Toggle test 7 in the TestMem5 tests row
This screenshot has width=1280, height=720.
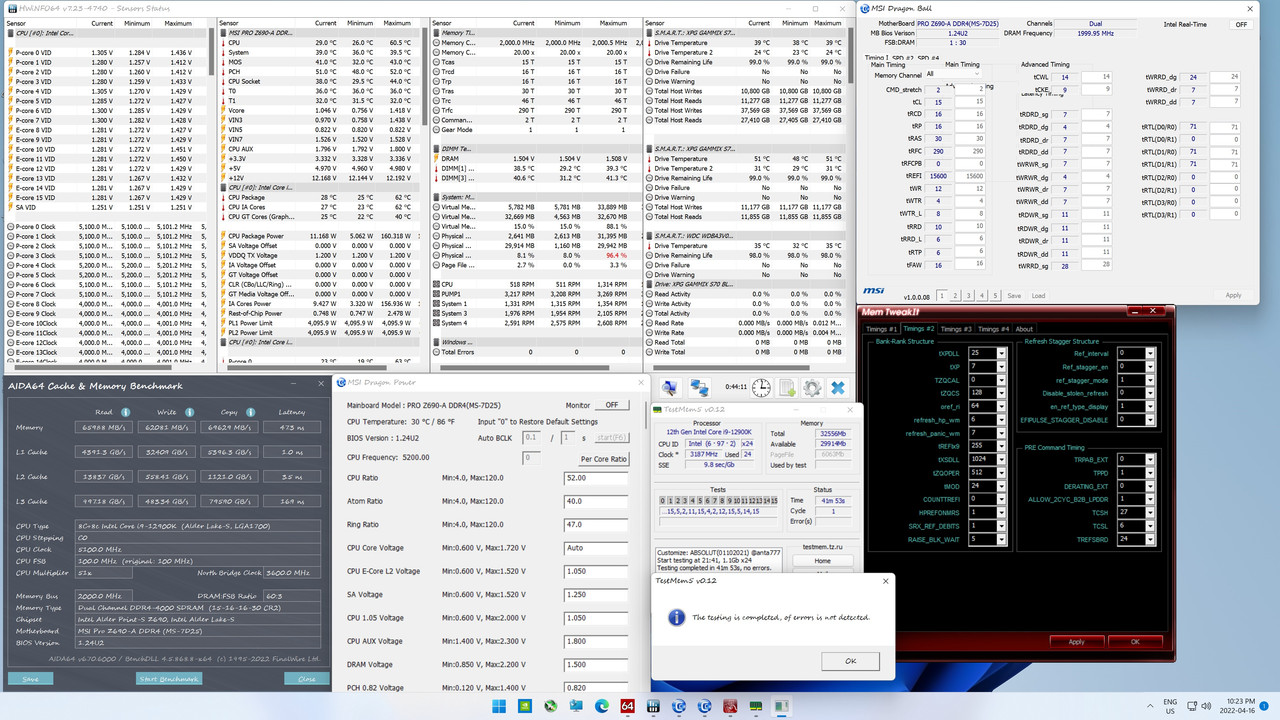tap(714, 500)
